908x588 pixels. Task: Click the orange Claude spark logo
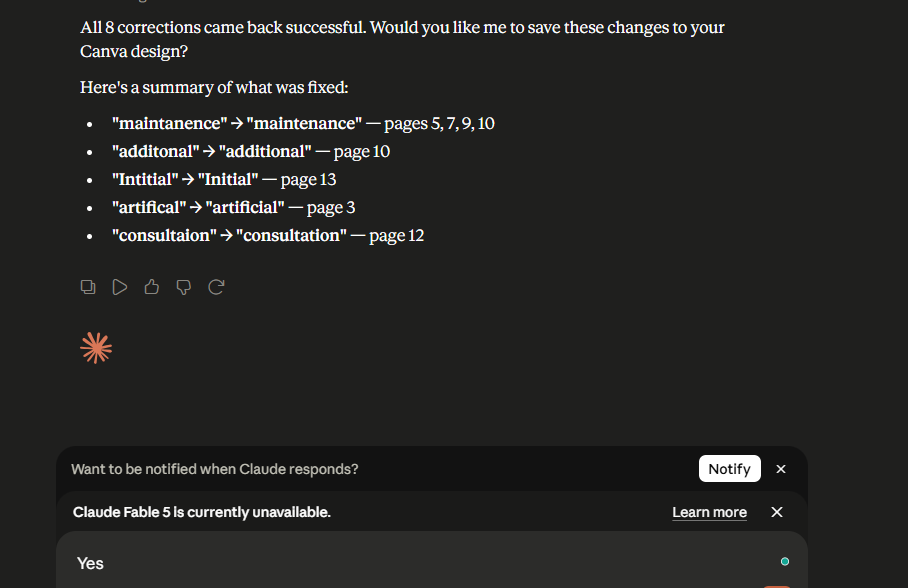pos(96,348)
